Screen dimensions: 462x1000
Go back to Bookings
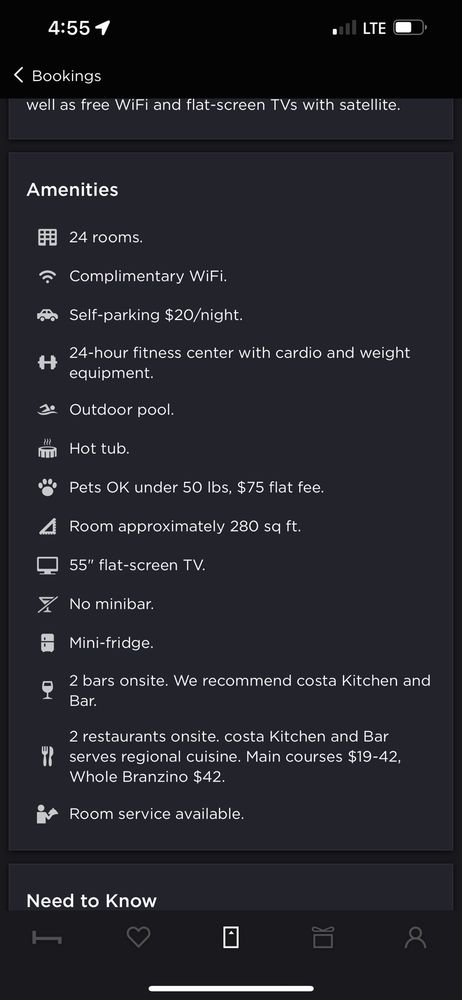coord(57,75)
